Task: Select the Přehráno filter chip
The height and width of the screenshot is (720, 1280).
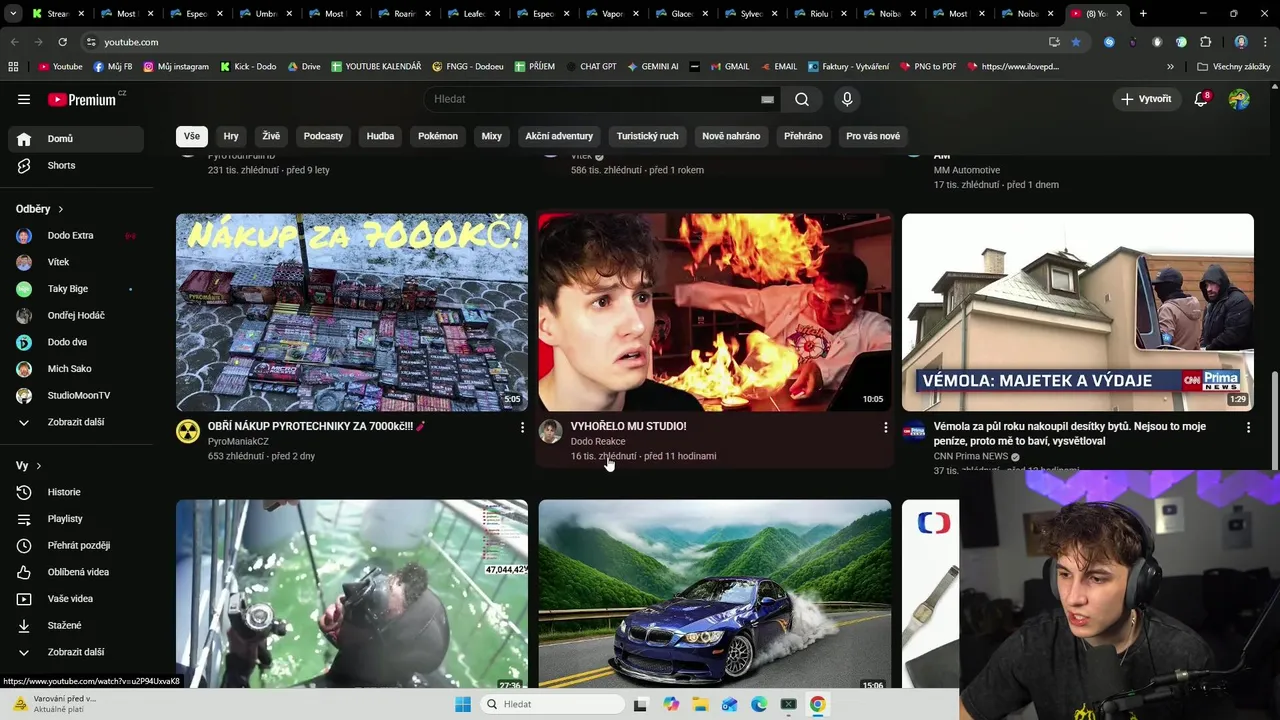Action: point(803,136)
